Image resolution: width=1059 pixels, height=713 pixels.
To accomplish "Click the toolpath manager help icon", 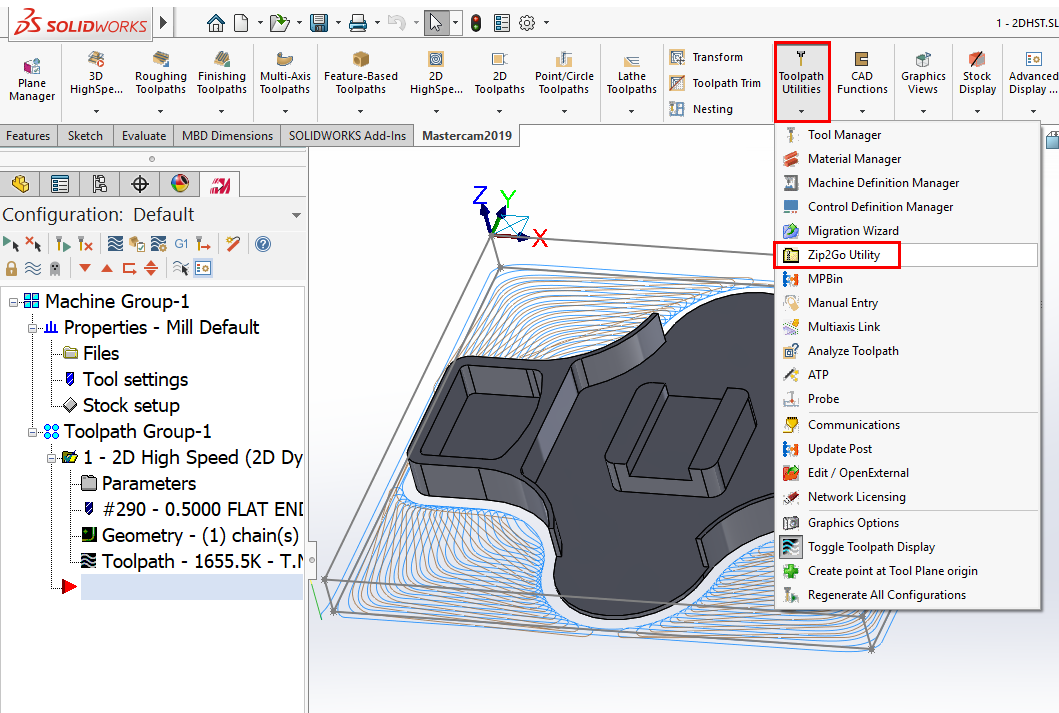I will (263, 243).
